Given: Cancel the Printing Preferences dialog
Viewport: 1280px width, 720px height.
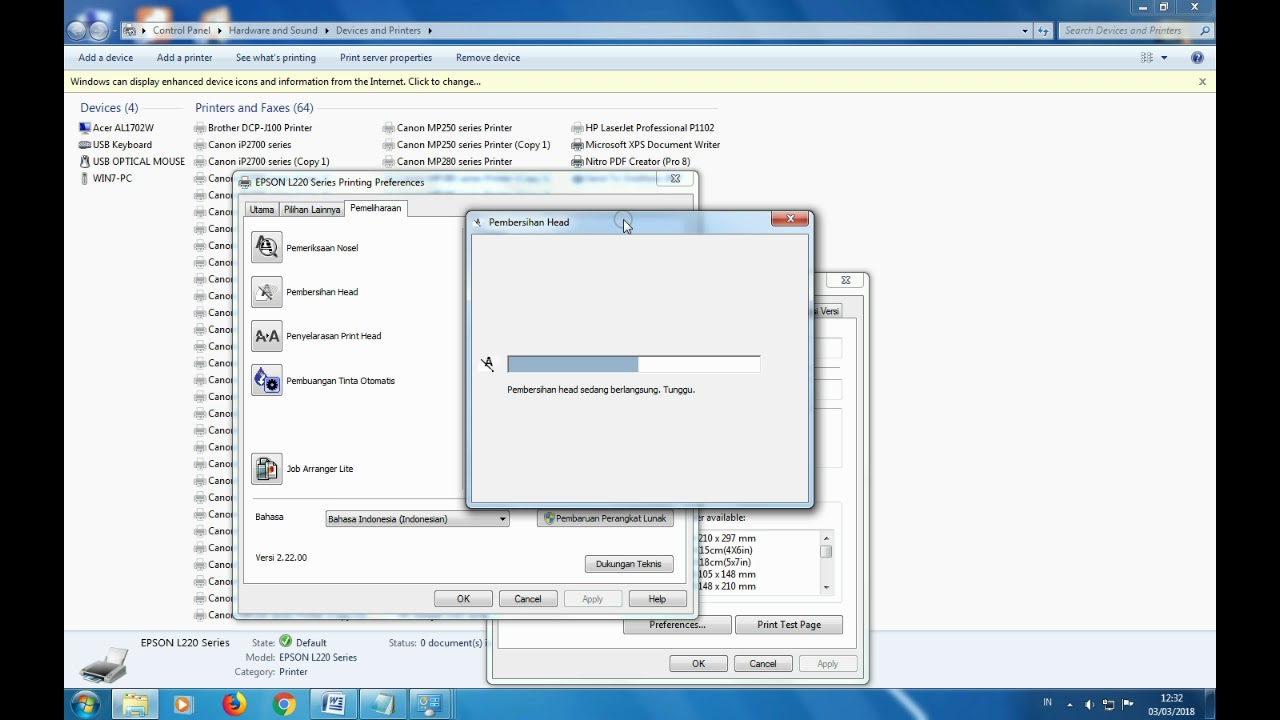Looking at the screenshot, I should (528, 599).
